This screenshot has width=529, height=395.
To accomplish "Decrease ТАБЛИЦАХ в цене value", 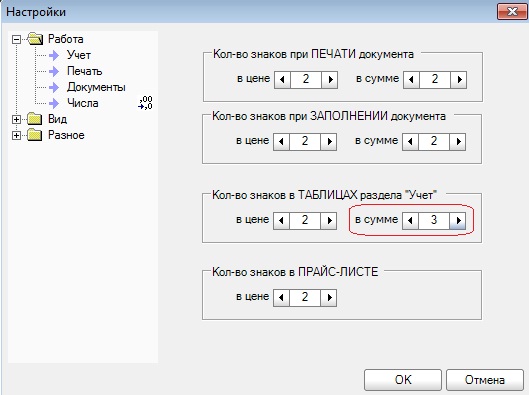I will (281, 221).
